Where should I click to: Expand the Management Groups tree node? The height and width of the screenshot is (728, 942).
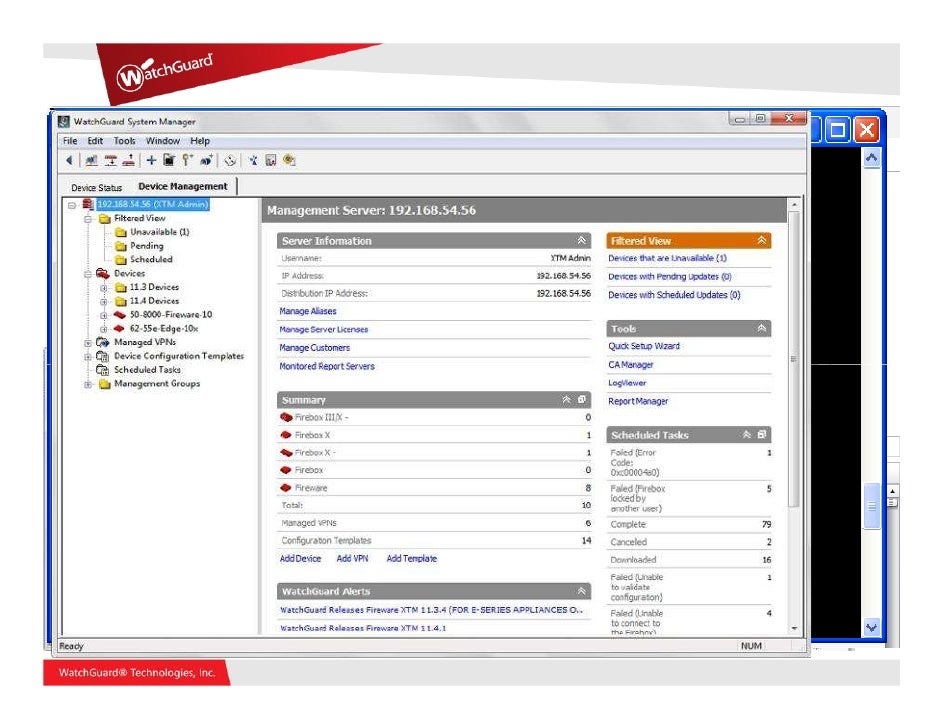tap(88, 384)
